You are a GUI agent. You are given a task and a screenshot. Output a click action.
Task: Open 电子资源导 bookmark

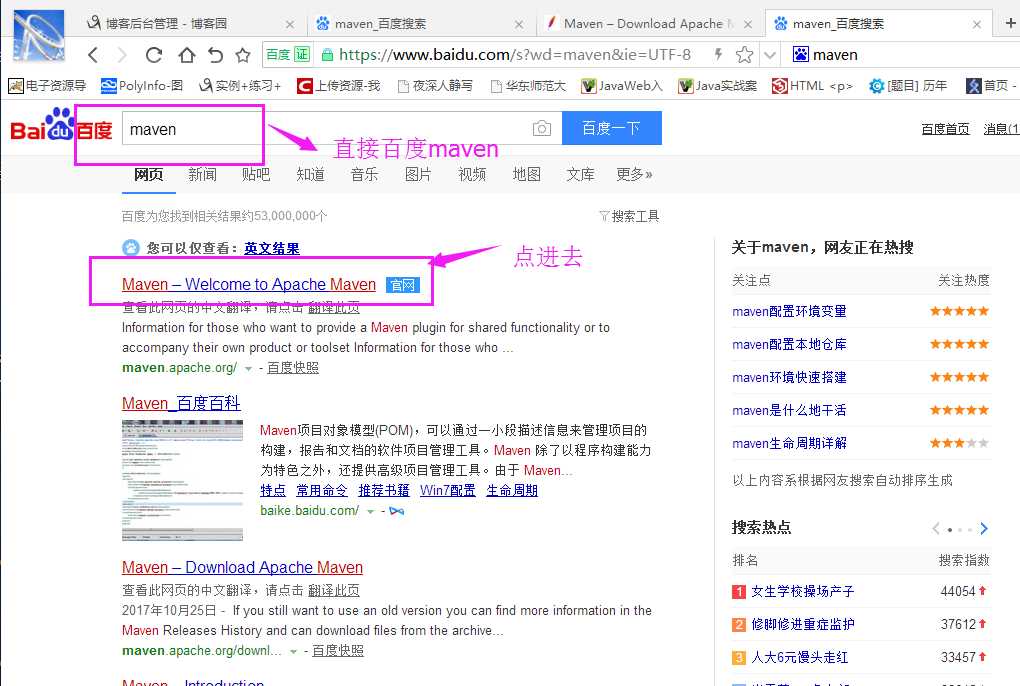point(47,86)
